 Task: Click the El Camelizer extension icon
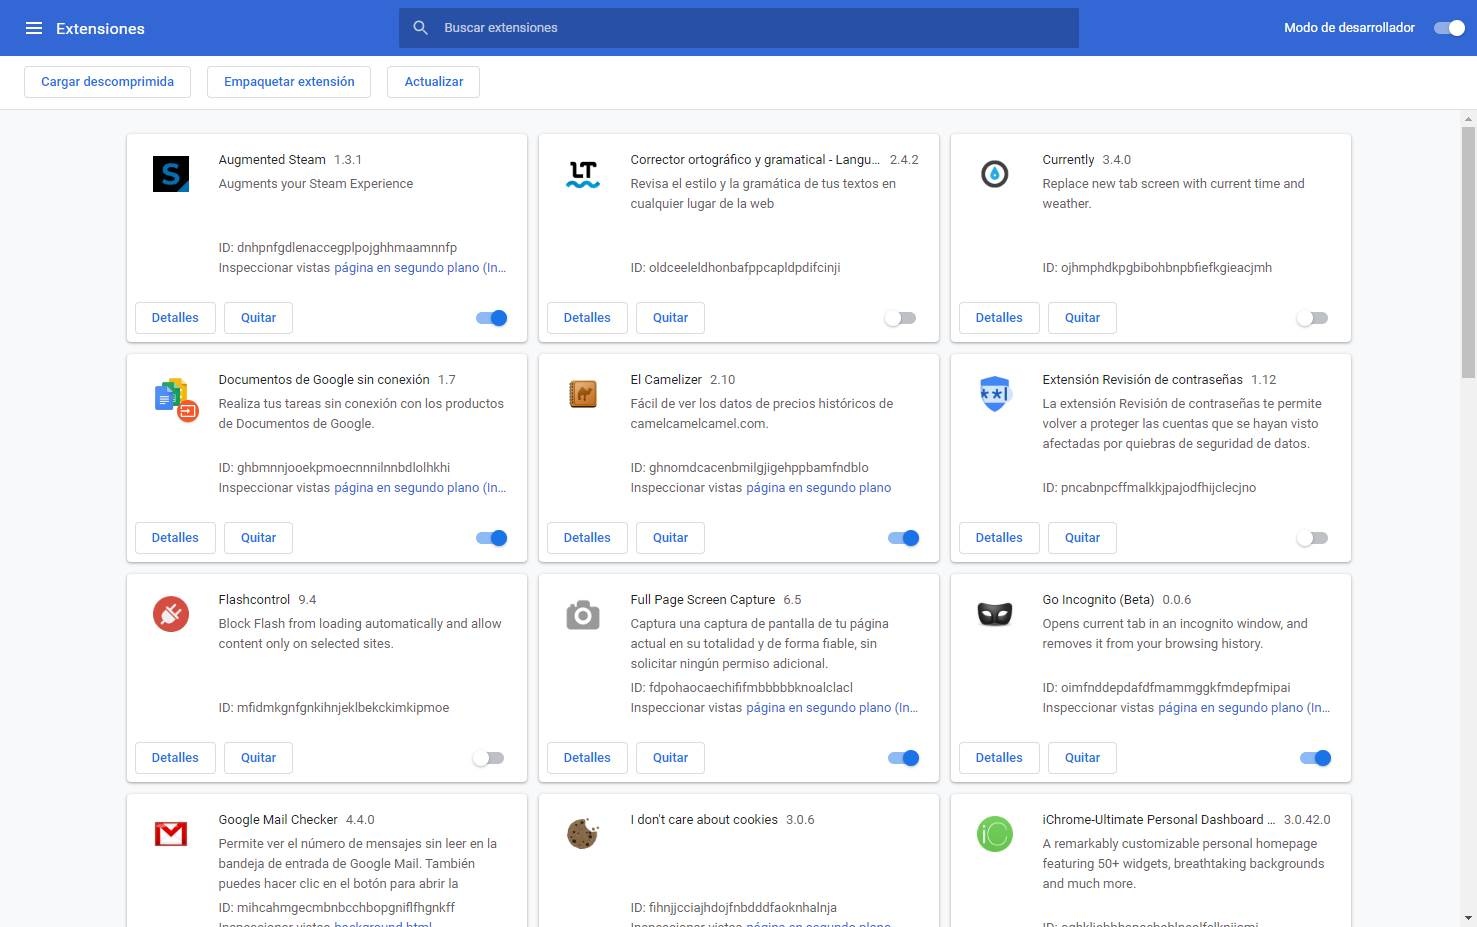click(583, 394)
